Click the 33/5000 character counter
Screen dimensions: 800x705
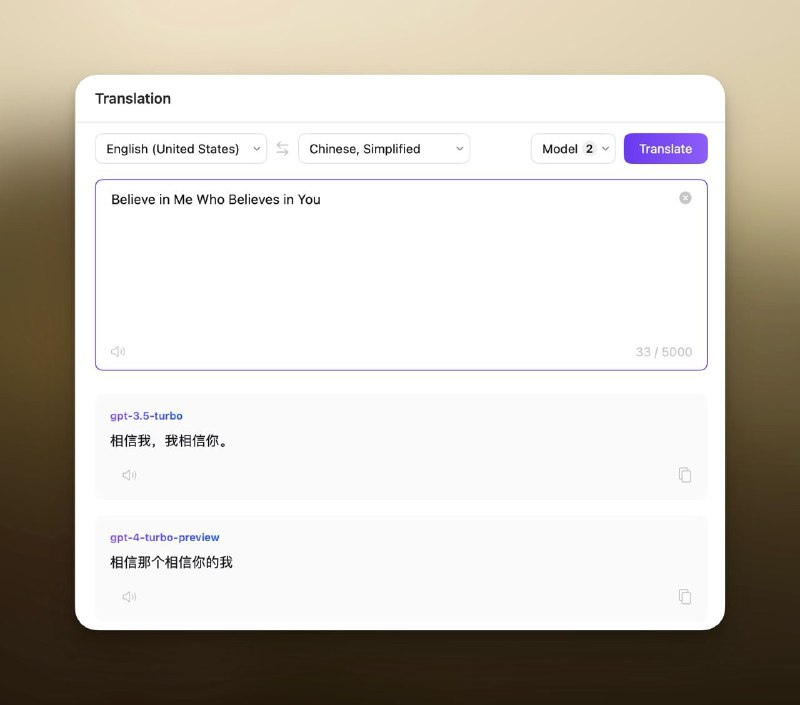[x=664, y=351]
